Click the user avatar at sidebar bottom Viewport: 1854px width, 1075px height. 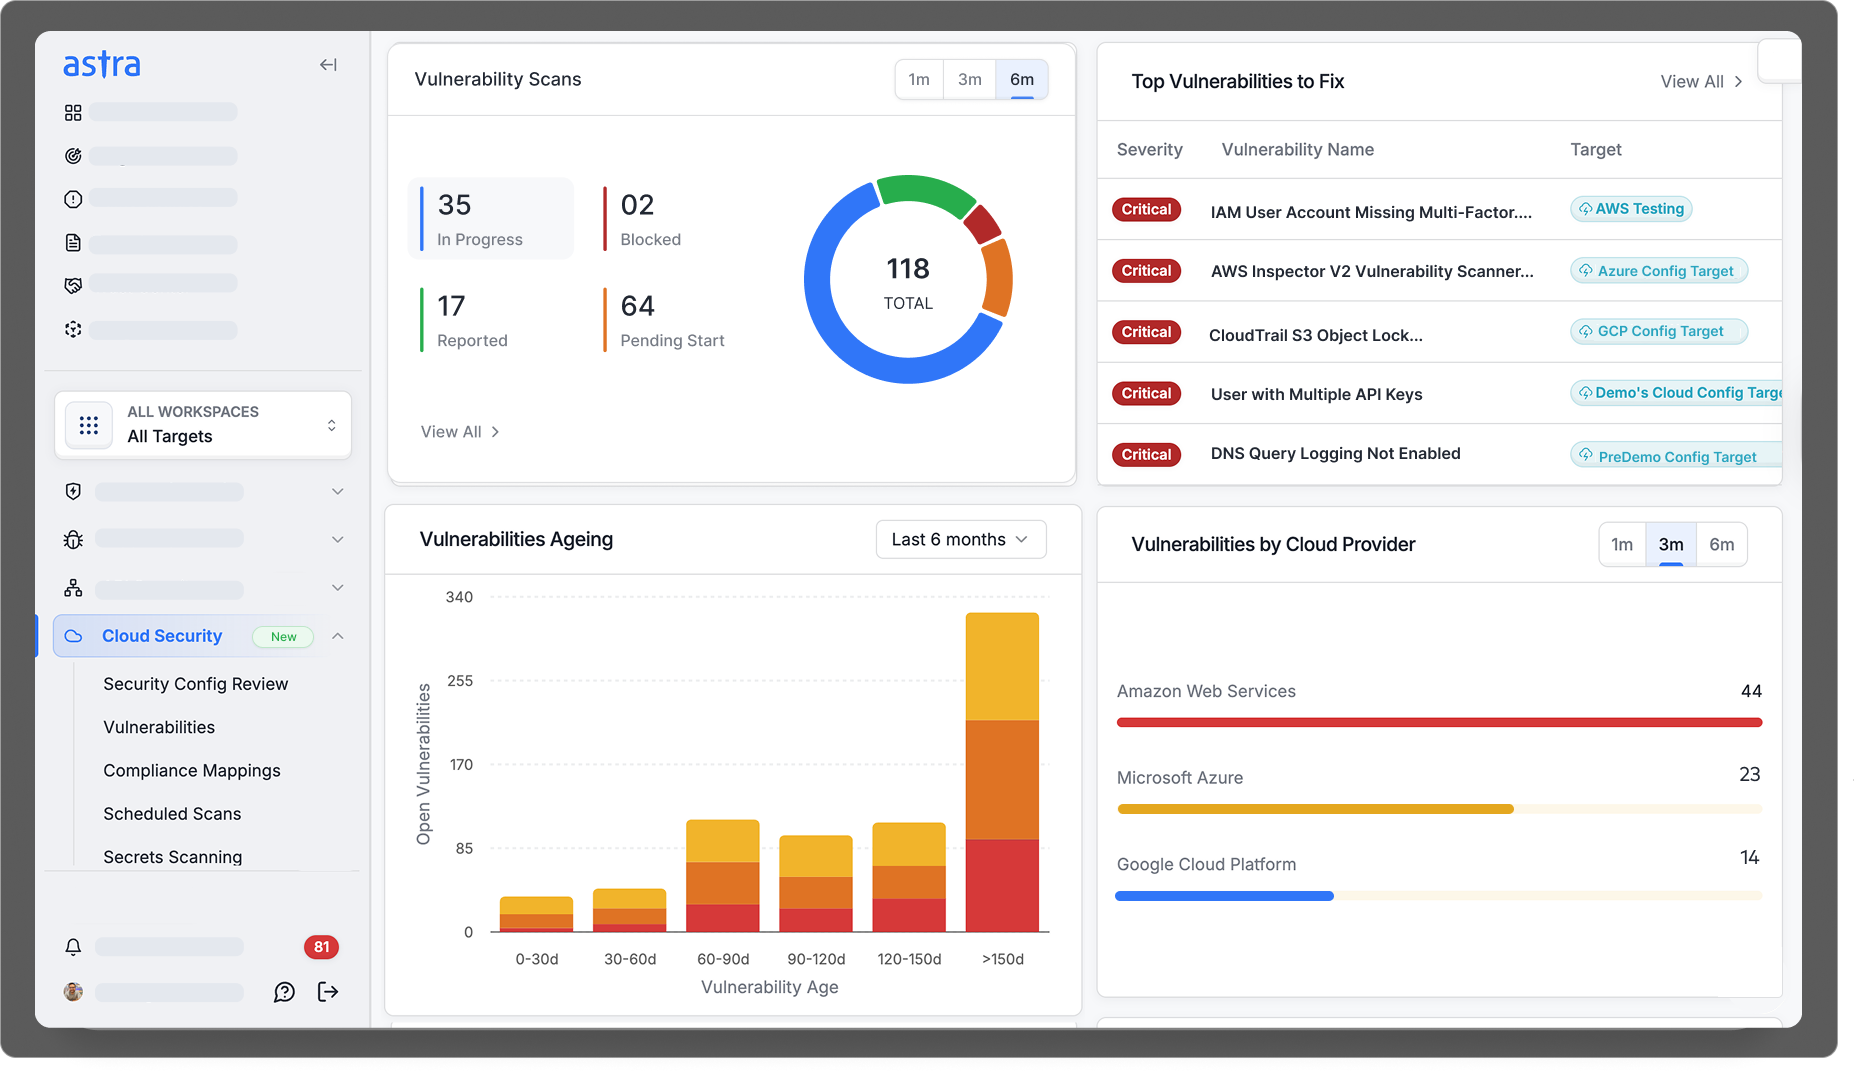(73, 992)
